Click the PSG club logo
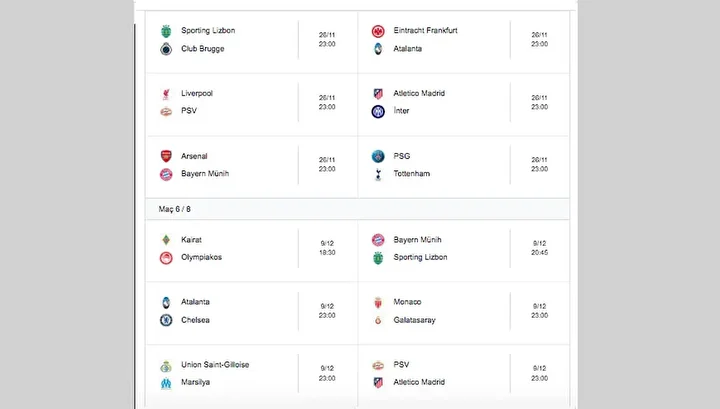 click(378, 157)
